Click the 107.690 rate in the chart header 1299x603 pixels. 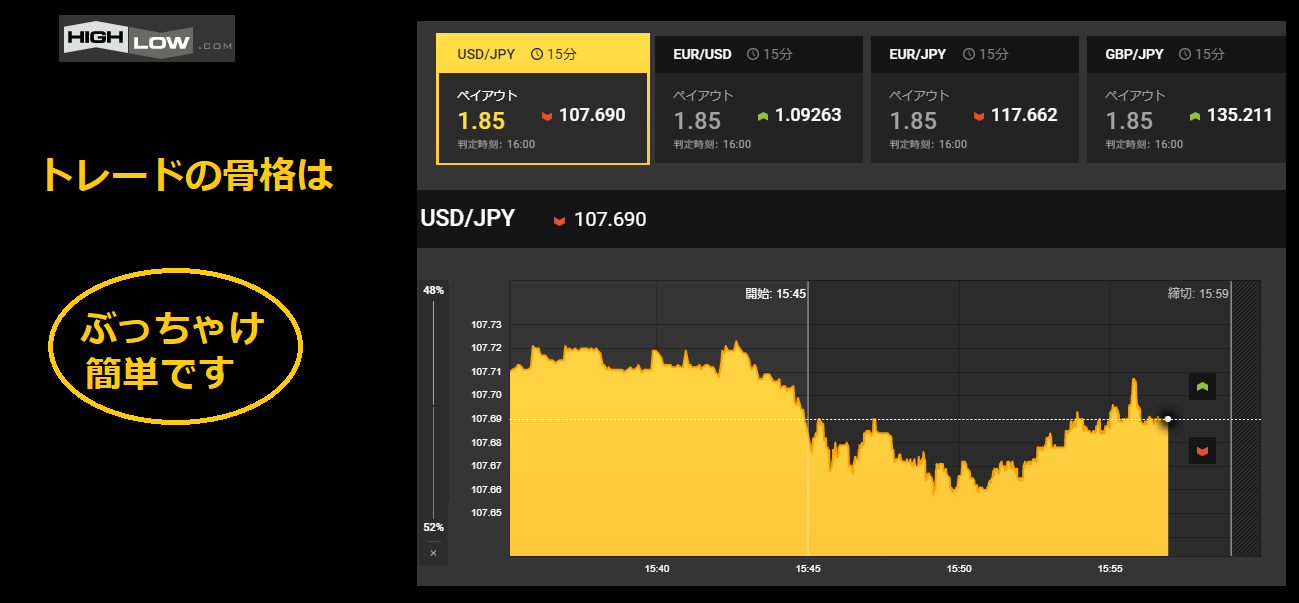tap(610, 219)
